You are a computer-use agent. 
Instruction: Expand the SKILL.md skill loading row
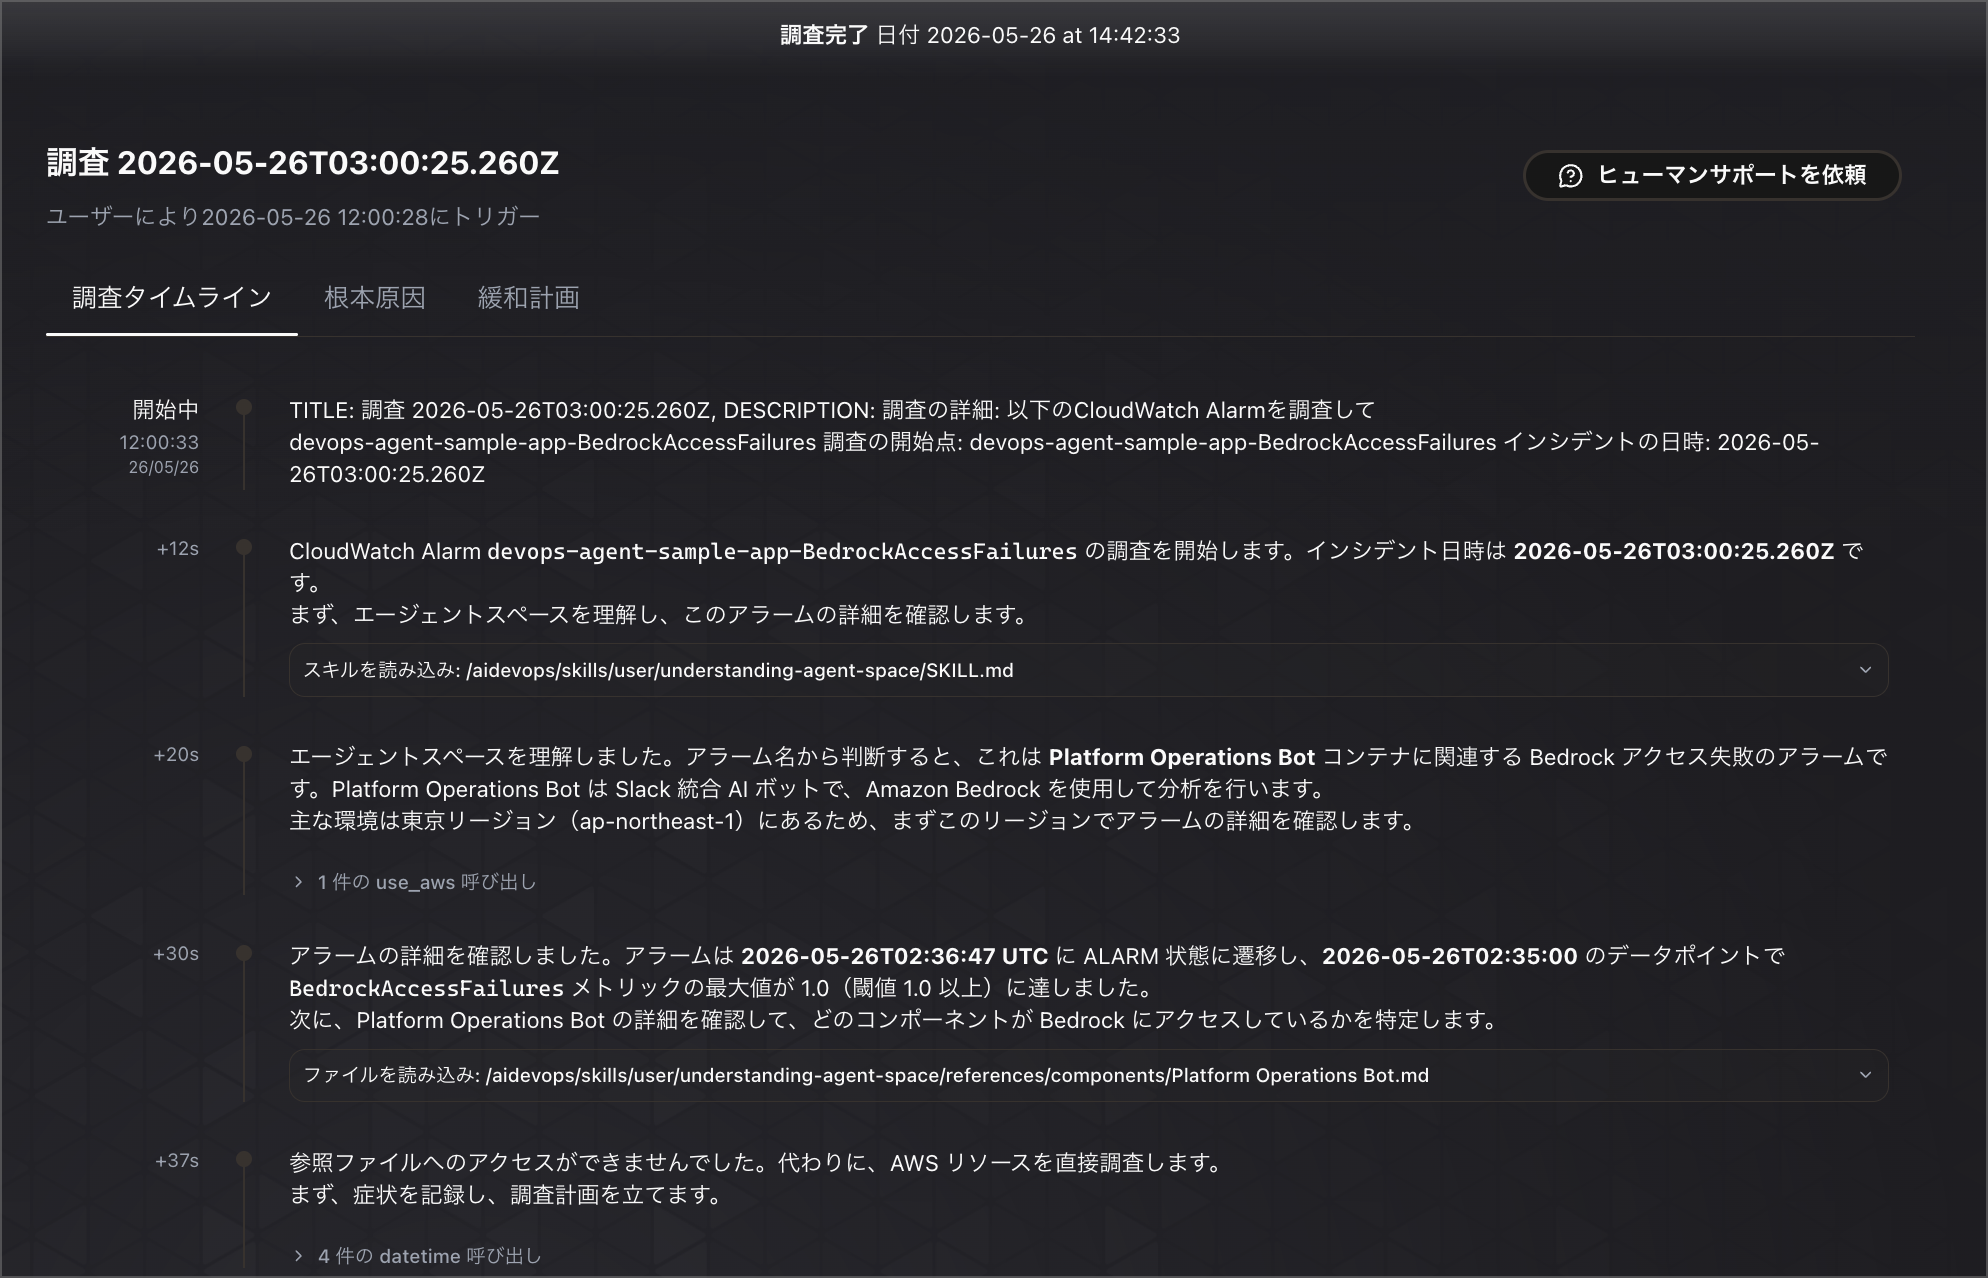(1088, 670)
